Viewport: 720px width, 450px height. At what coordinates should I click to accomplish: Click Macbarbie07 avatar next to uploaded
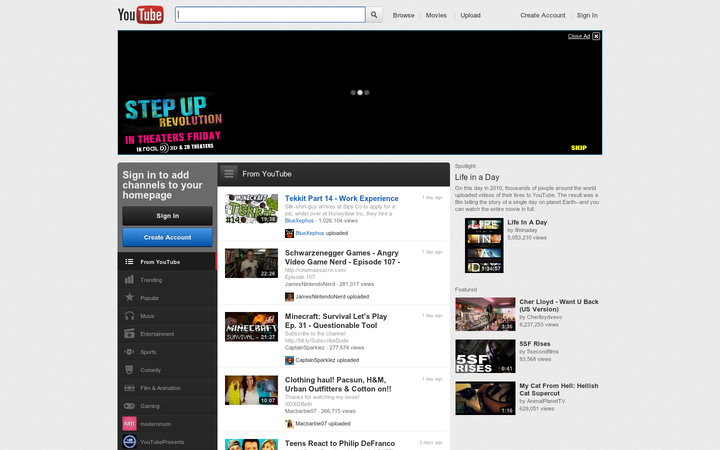(x=289, y=424)
